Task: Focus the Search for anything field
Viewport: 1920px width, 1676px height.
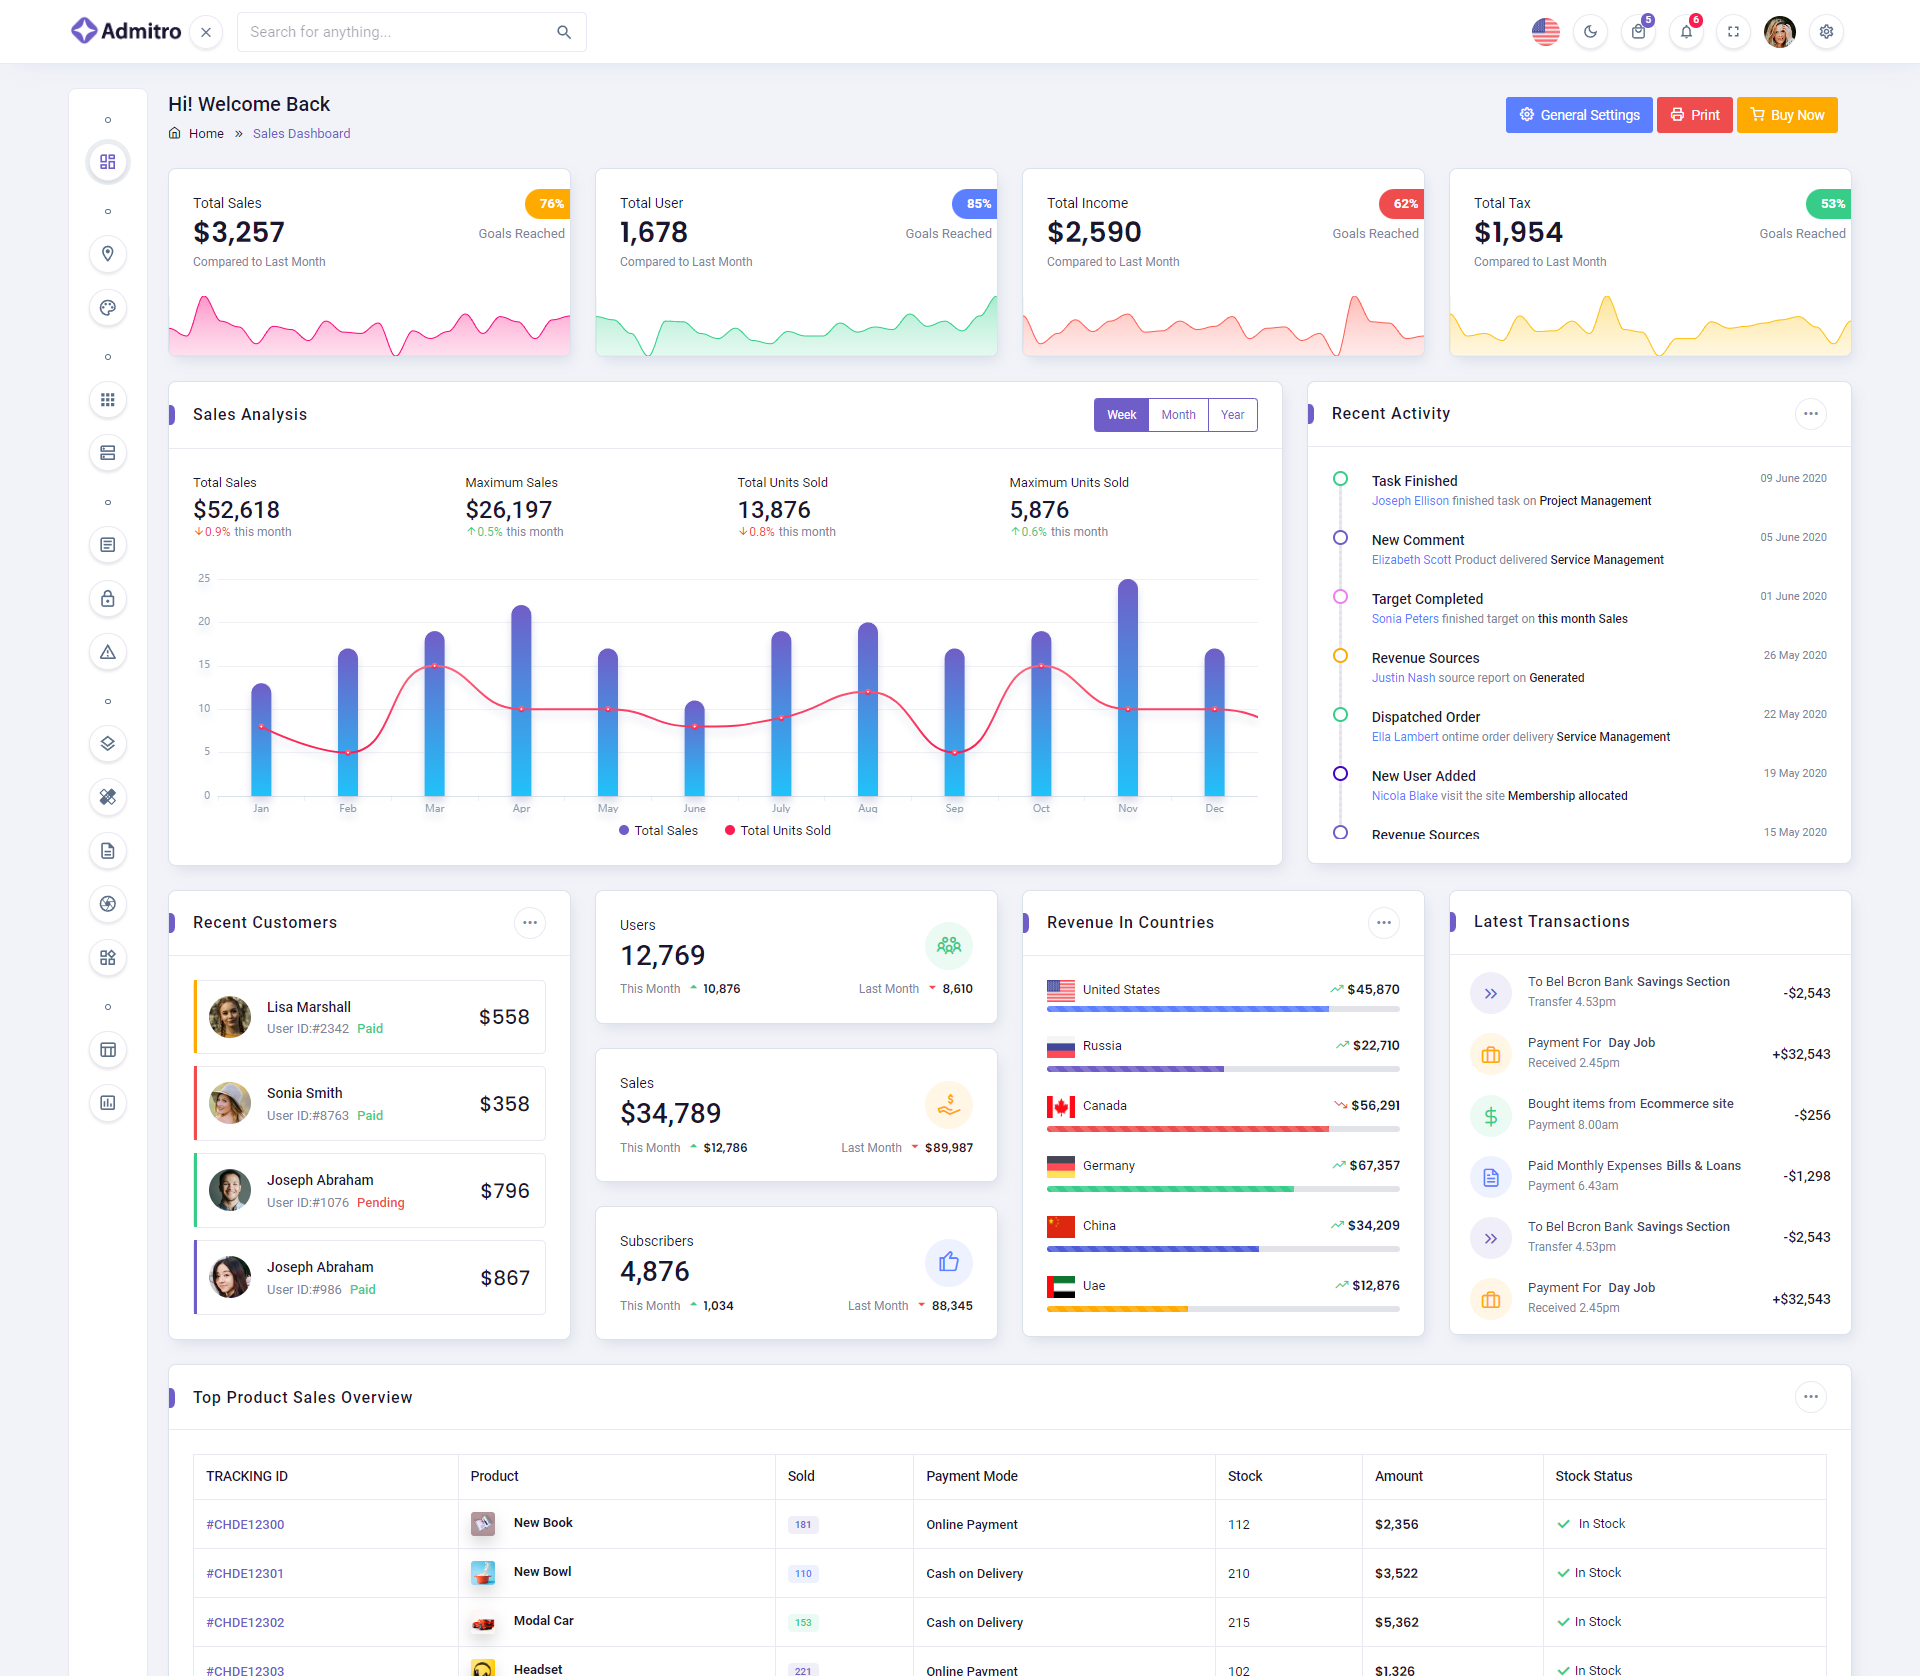Action: click(x=400, y=32)
